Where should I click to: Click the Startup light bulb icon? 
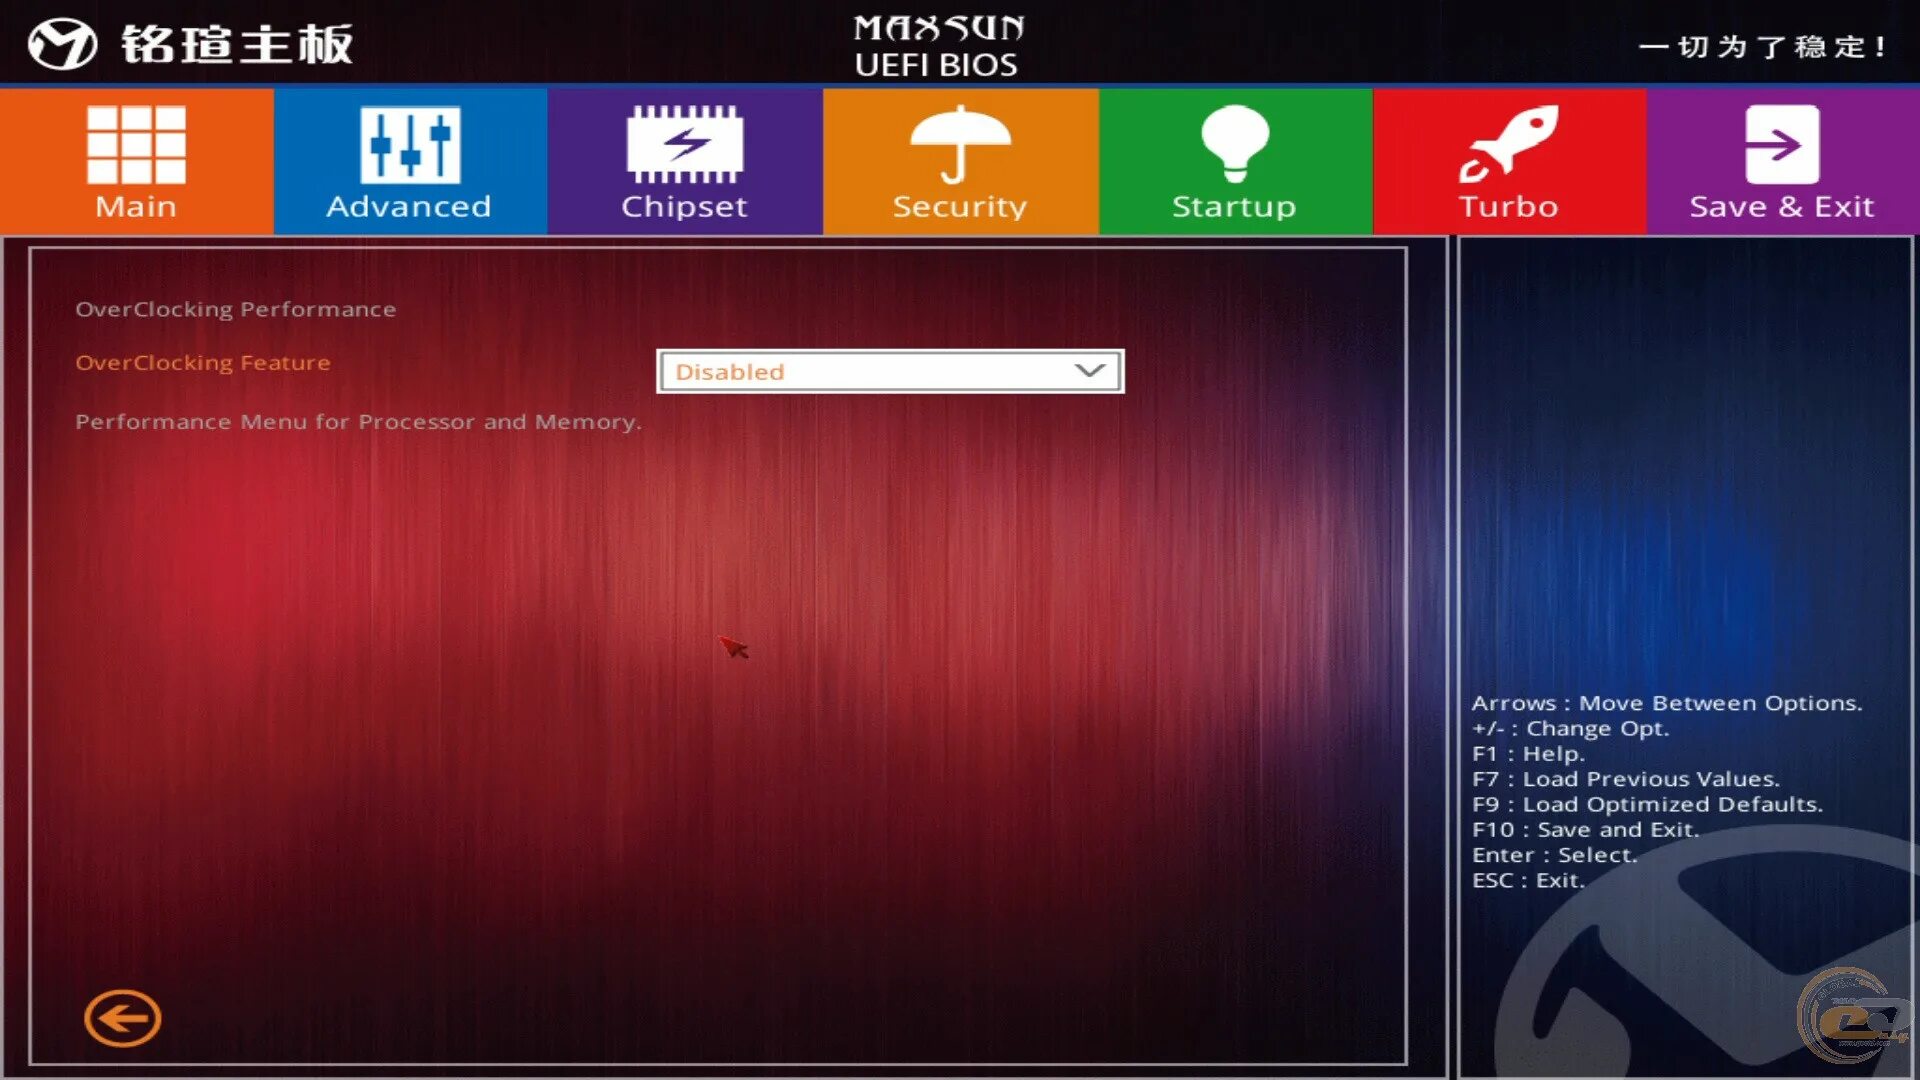[x=1234, y=144]
